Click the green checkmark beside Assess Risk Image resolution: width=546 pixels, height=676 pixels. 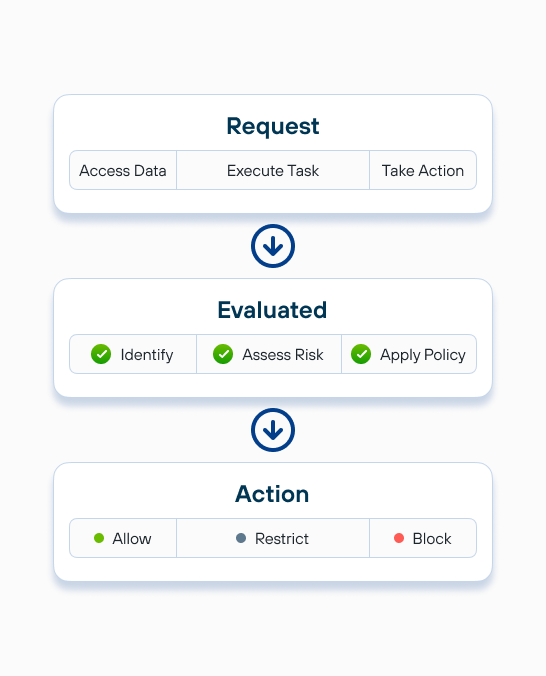point(223,354)
